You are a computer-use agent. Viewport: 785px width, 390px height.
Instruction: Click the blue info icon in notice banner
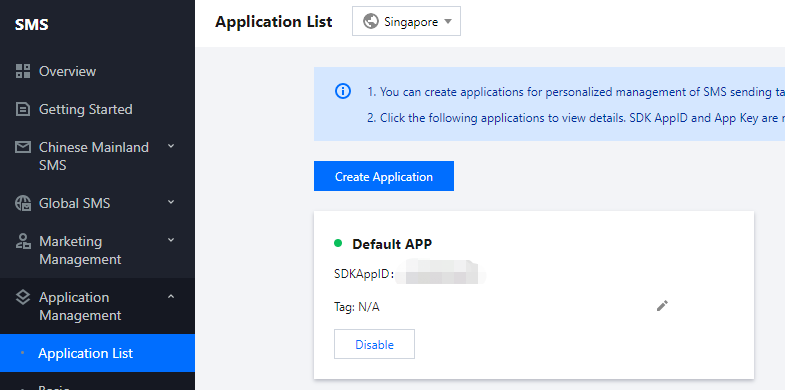[343, 92]
